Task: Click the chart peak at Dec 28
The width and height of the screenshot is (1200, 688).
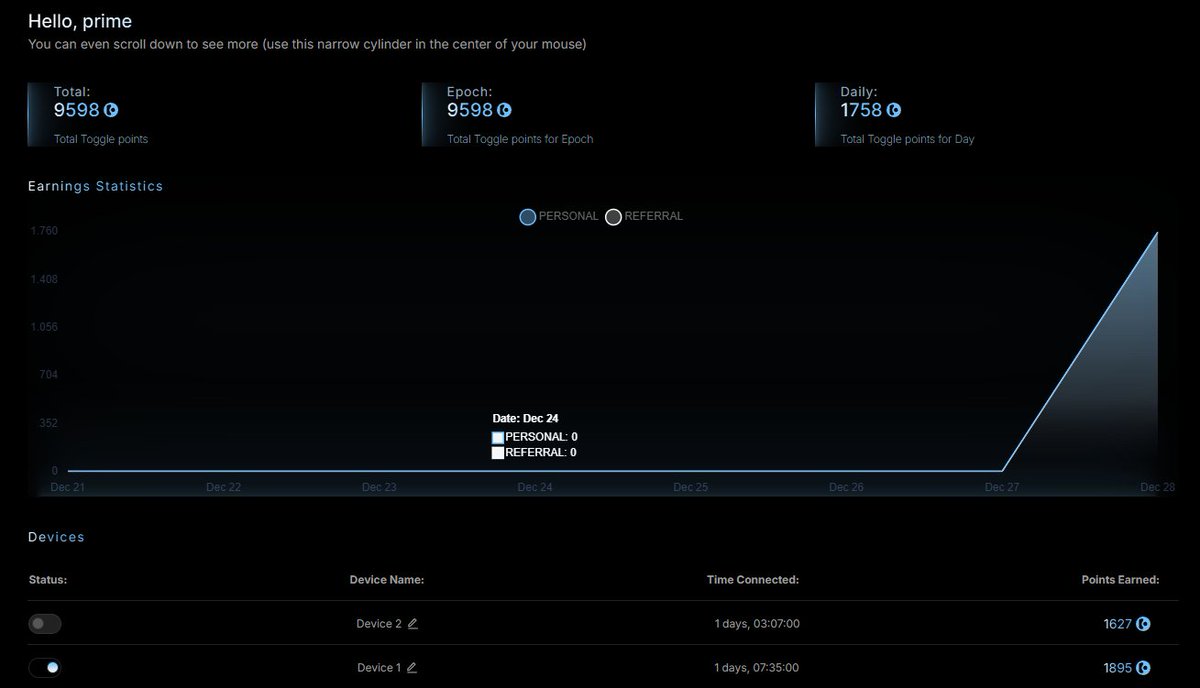Action: pyautogui.click(x=1156, y=233)
